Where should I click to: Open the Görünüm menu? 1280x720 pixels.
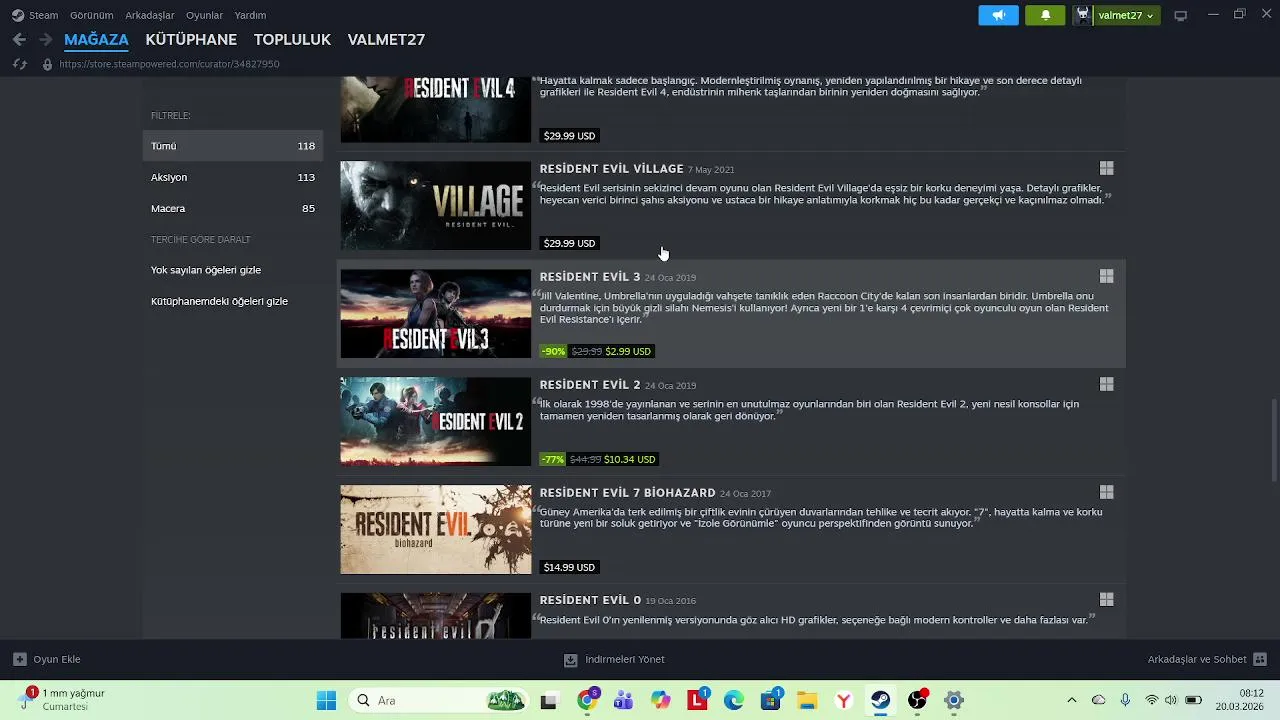92,15
